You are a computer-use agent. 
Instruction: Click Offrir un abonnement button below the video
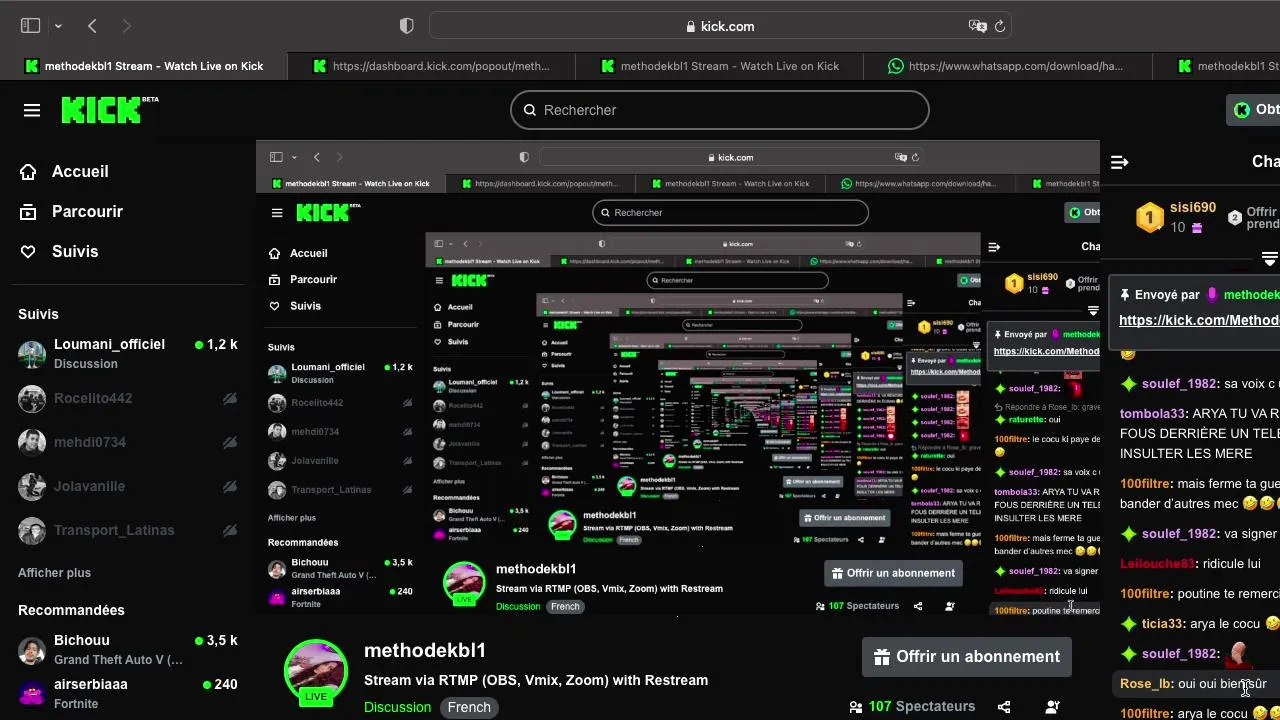coord(966,657)
